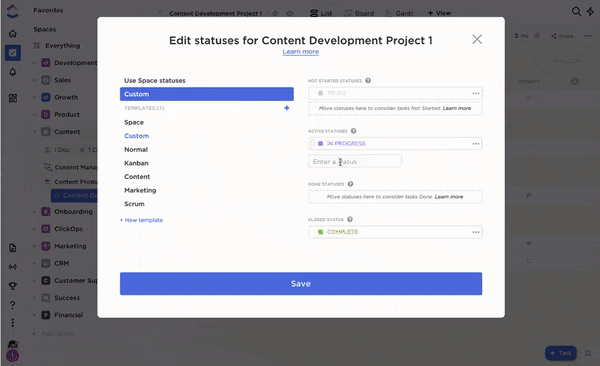This screenshot has width=600, height=366.
Task: Click the Save button
Action: 301,284
